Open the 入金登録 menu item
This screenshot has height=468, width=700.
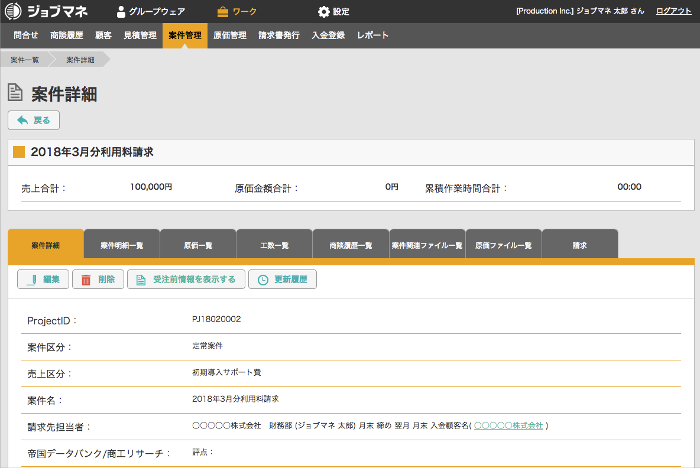[328, 35]
